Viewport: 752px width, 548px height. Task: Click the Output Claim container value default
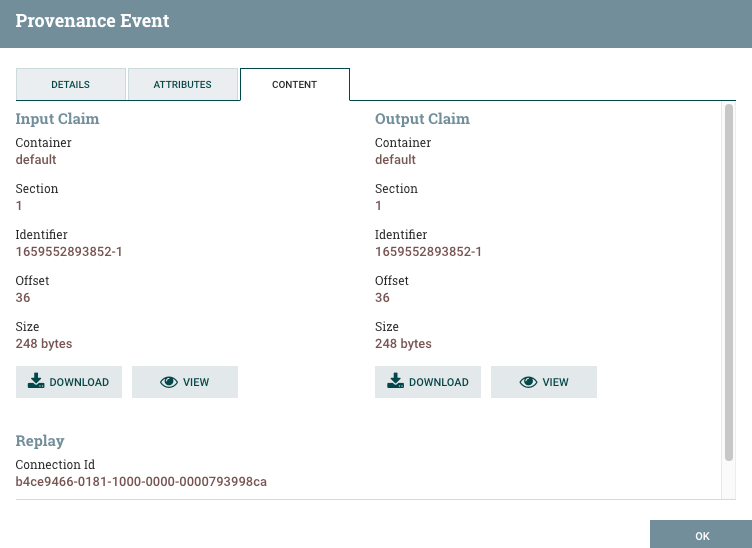click(396, 160)
